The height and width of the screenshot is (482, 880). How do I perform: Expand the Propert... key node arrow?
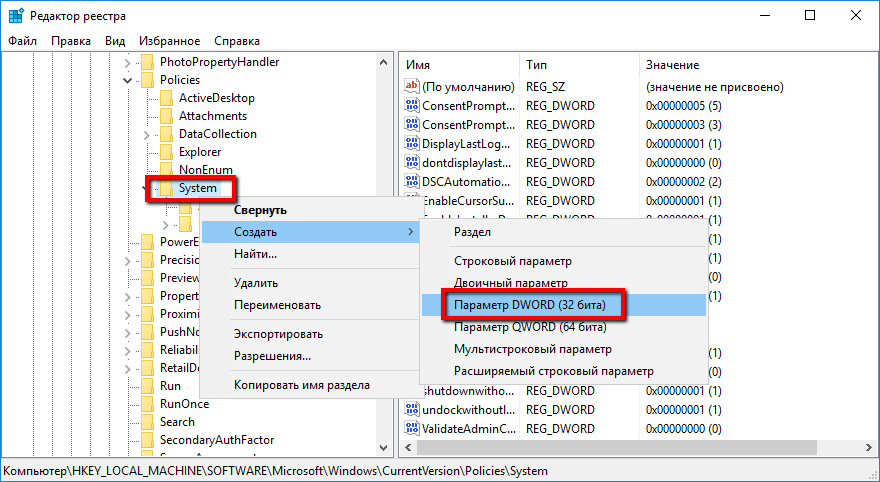[128, 297]
